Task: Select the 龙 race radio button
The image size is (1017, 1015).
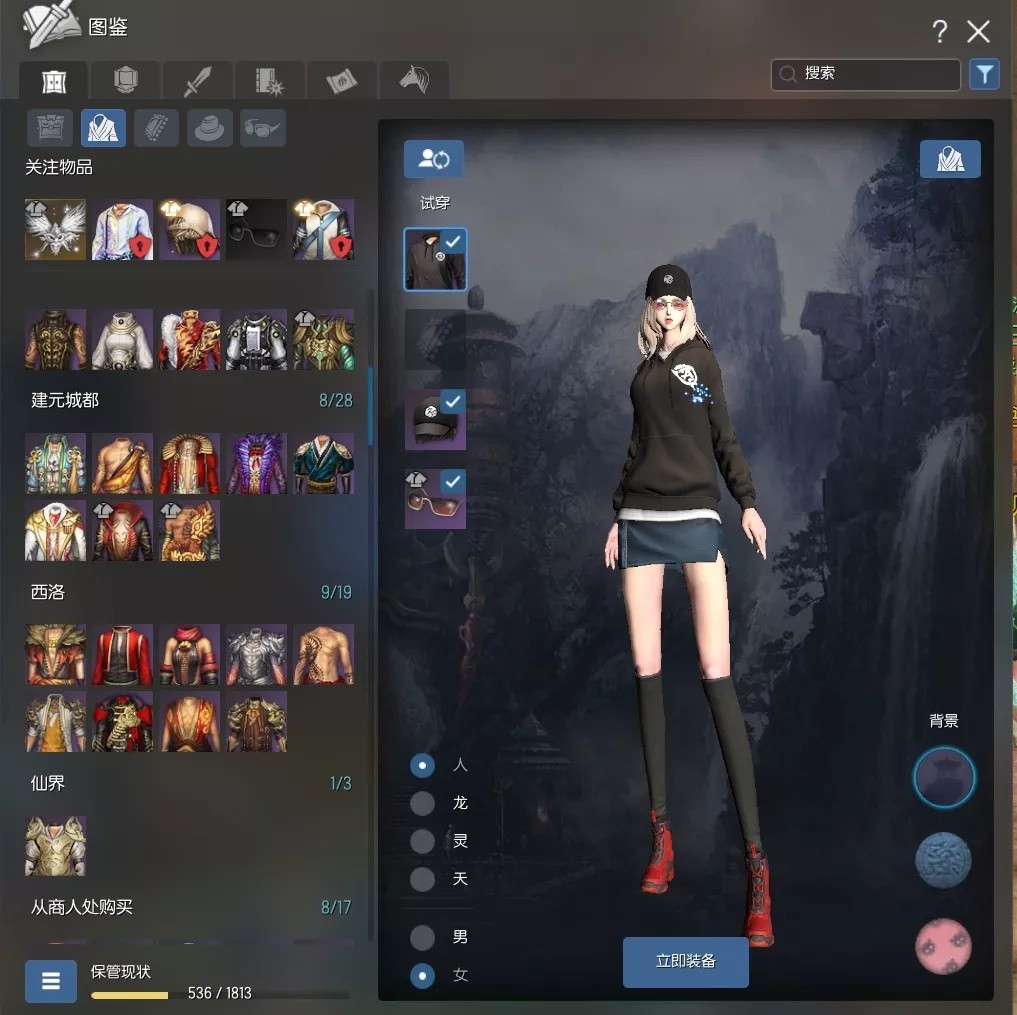Action: click(x=422, y=804)
